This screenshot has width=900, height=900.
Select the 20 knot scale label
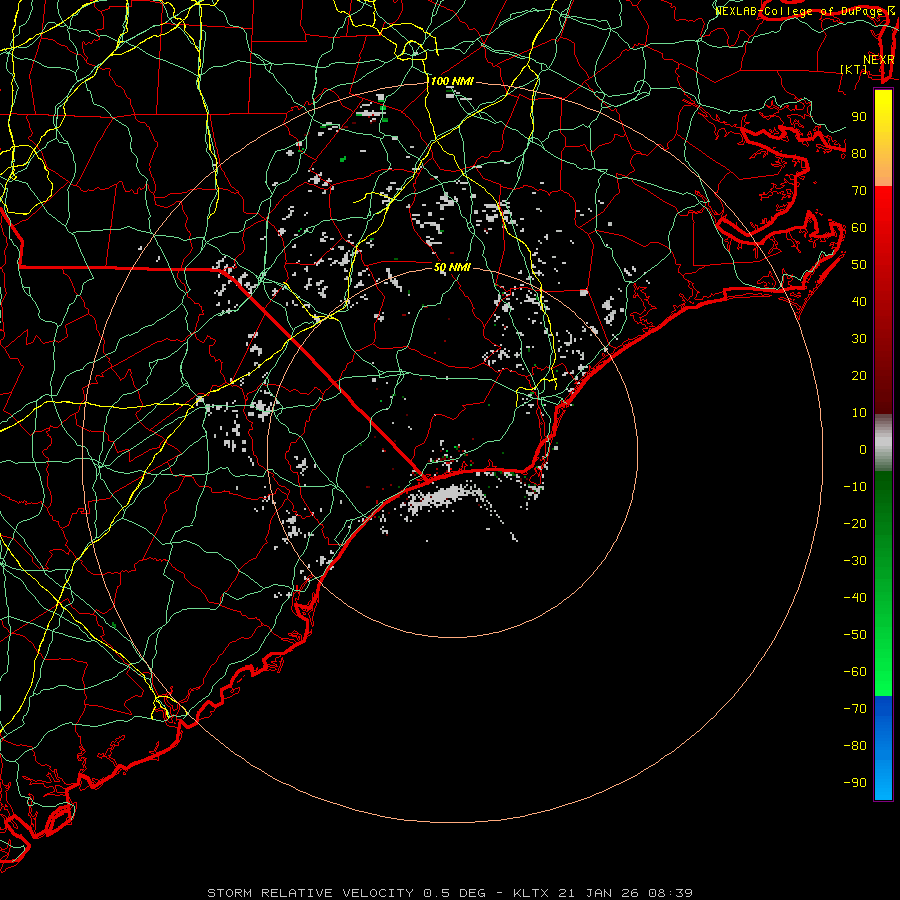[x=859, y=375]
